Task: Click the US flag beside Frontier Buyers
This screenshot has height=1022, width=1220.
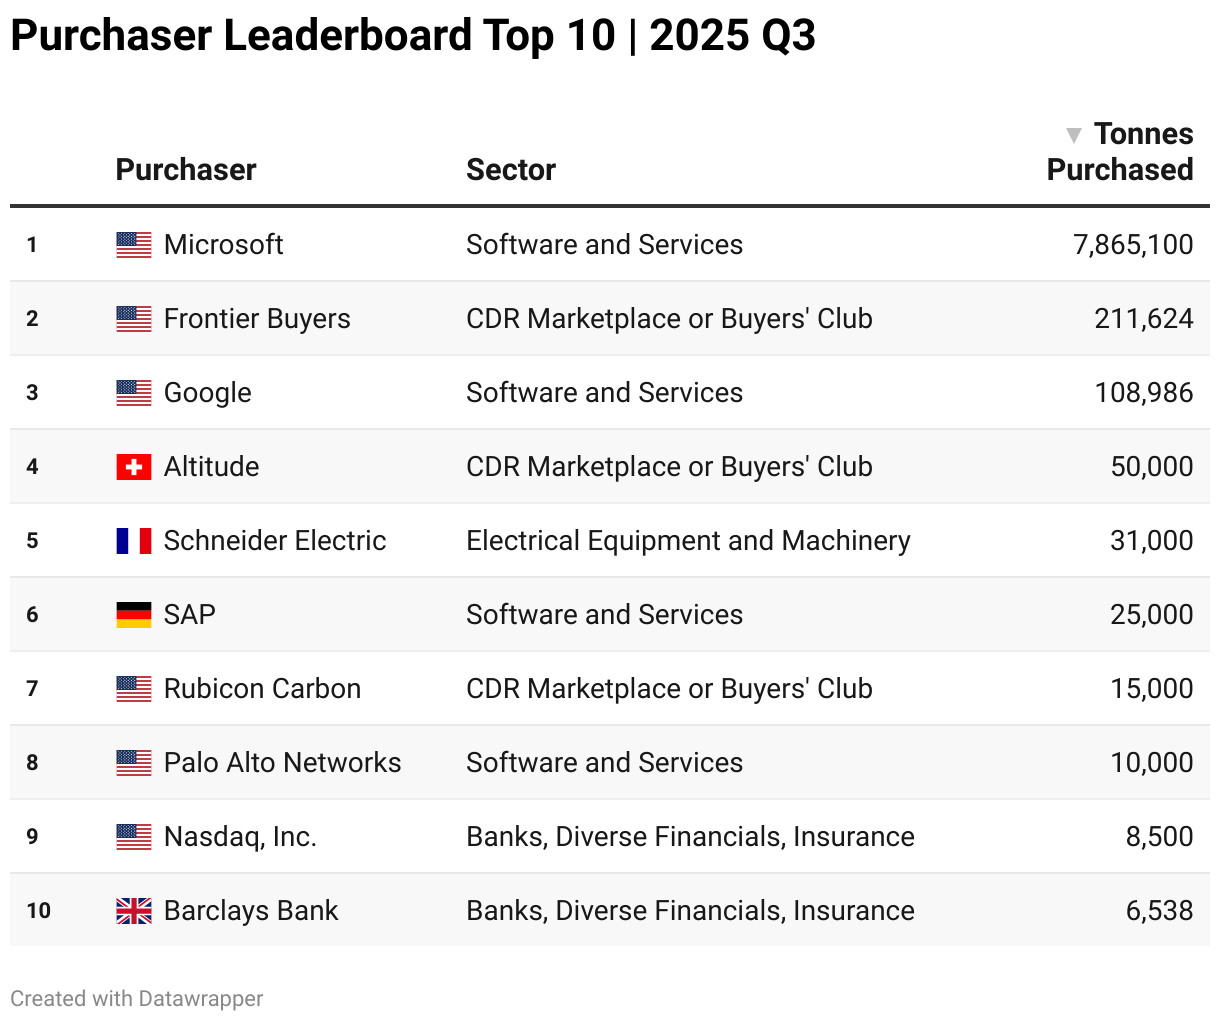Action: [134, 319]
